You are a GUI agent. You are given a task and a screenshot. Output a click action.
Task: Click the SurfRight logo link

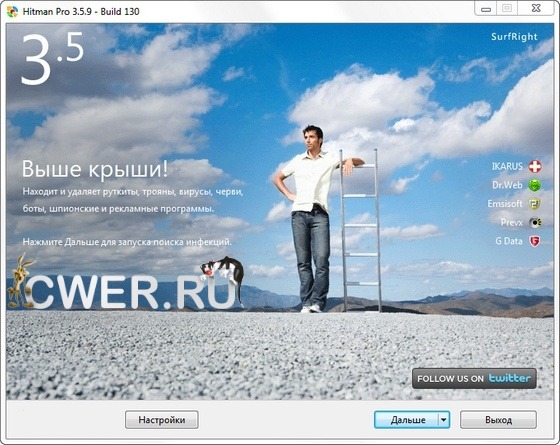pos(514,37)
